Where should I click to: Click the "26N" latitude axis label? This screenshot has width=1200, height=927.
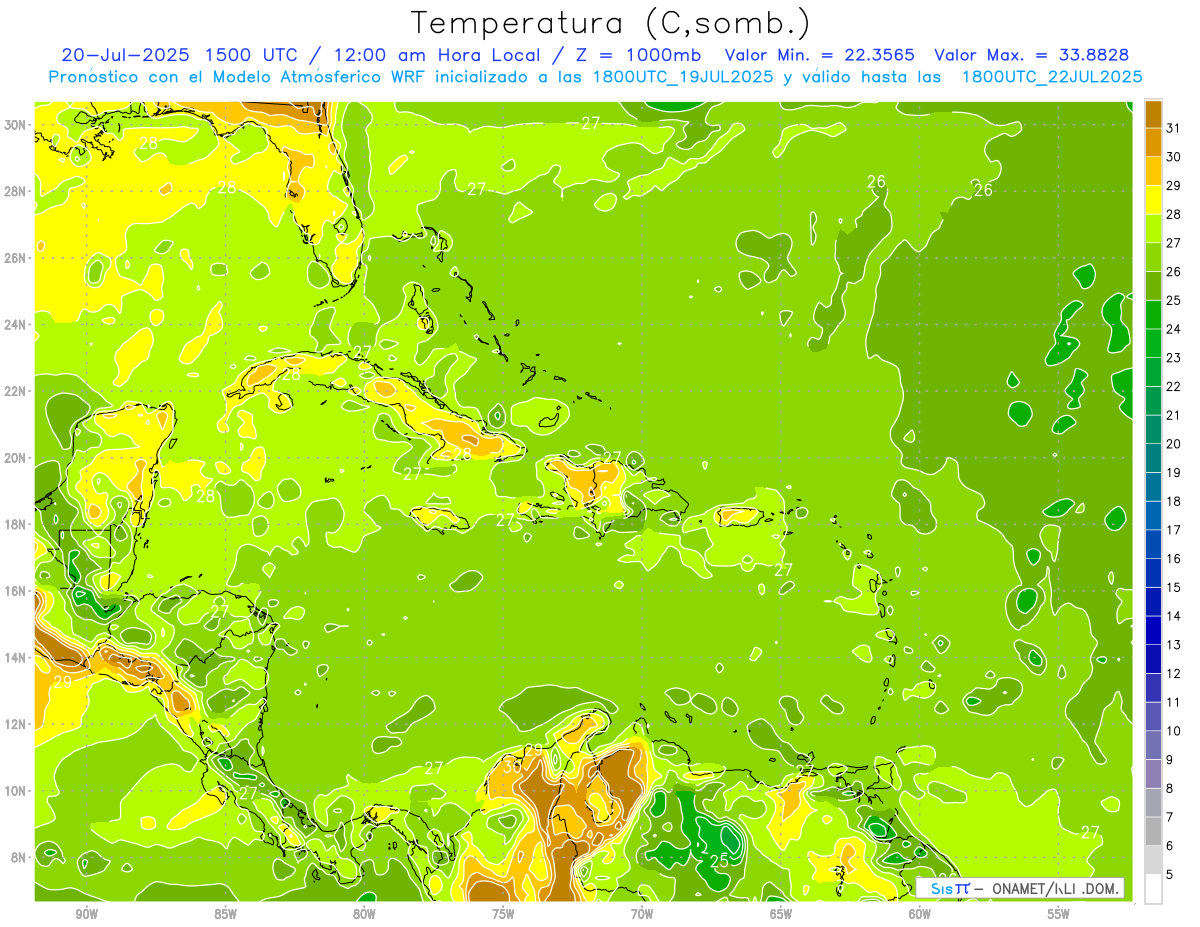[15, 258]
